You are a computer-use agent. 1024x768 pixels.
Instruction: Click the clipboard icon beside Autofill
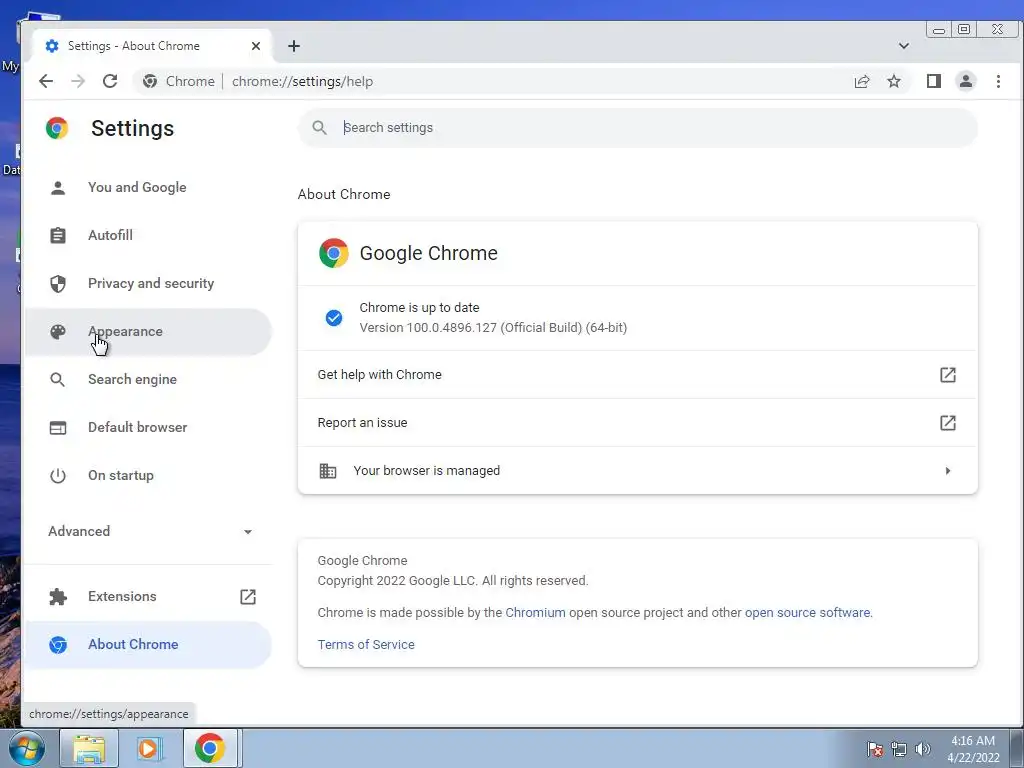[58, 235]
